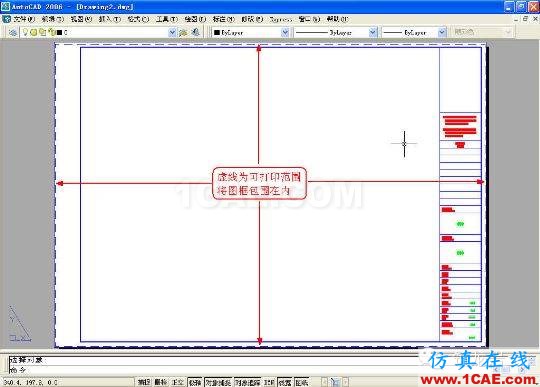Toggle the layer lock icon in the layer list
Screen dimensions: 540x387
(x=51, y=32)
